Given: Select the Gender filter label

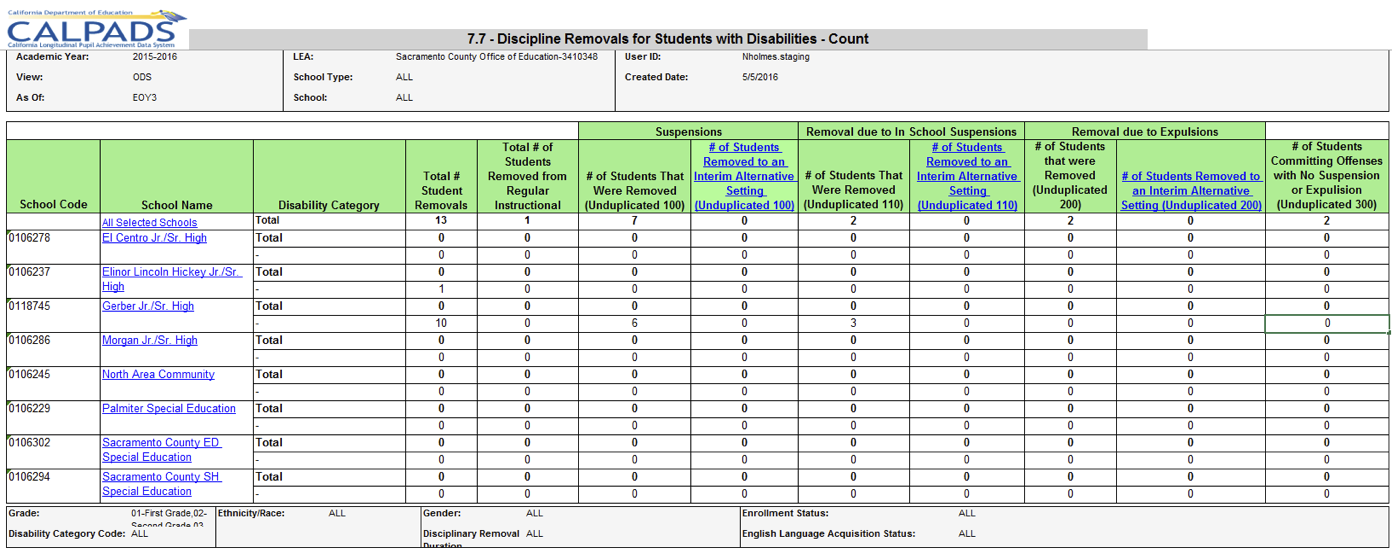Looking at the screenshot, I should [441, 513].
